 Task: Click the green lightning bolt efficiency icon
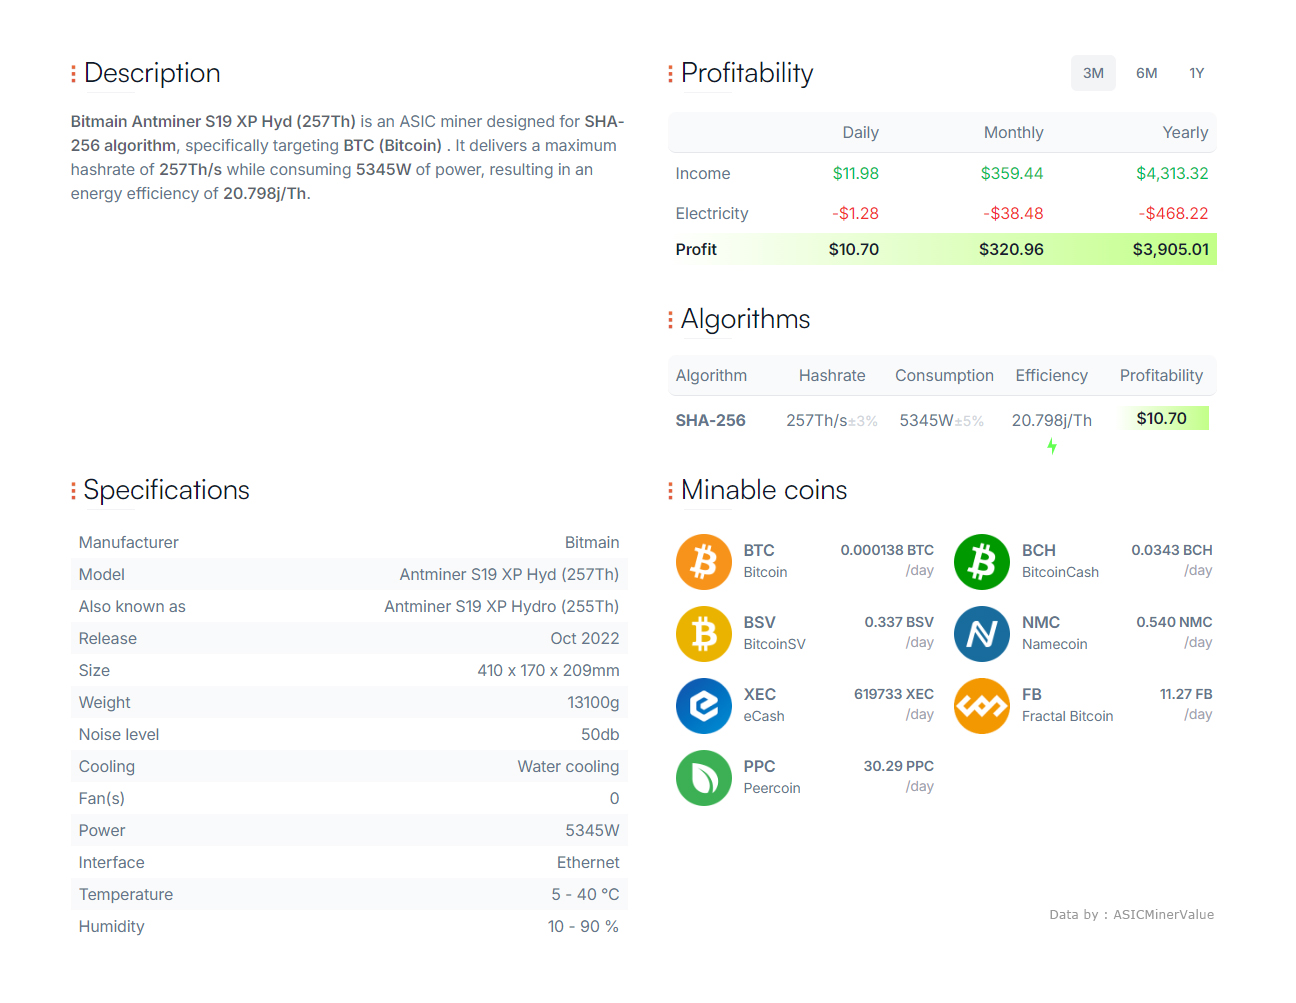(1052, 446)
